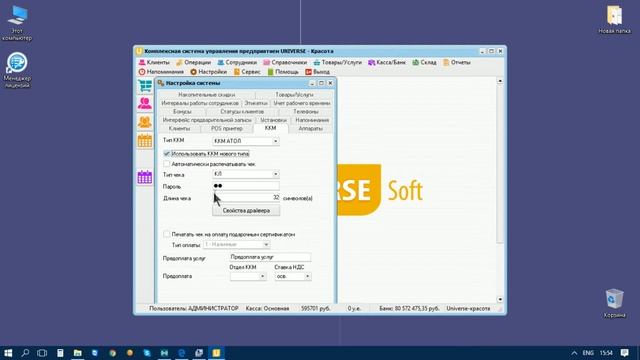The image size is (640, 360).
Task: Switch to Телефоны tab
Action: [x=305, y=111]
